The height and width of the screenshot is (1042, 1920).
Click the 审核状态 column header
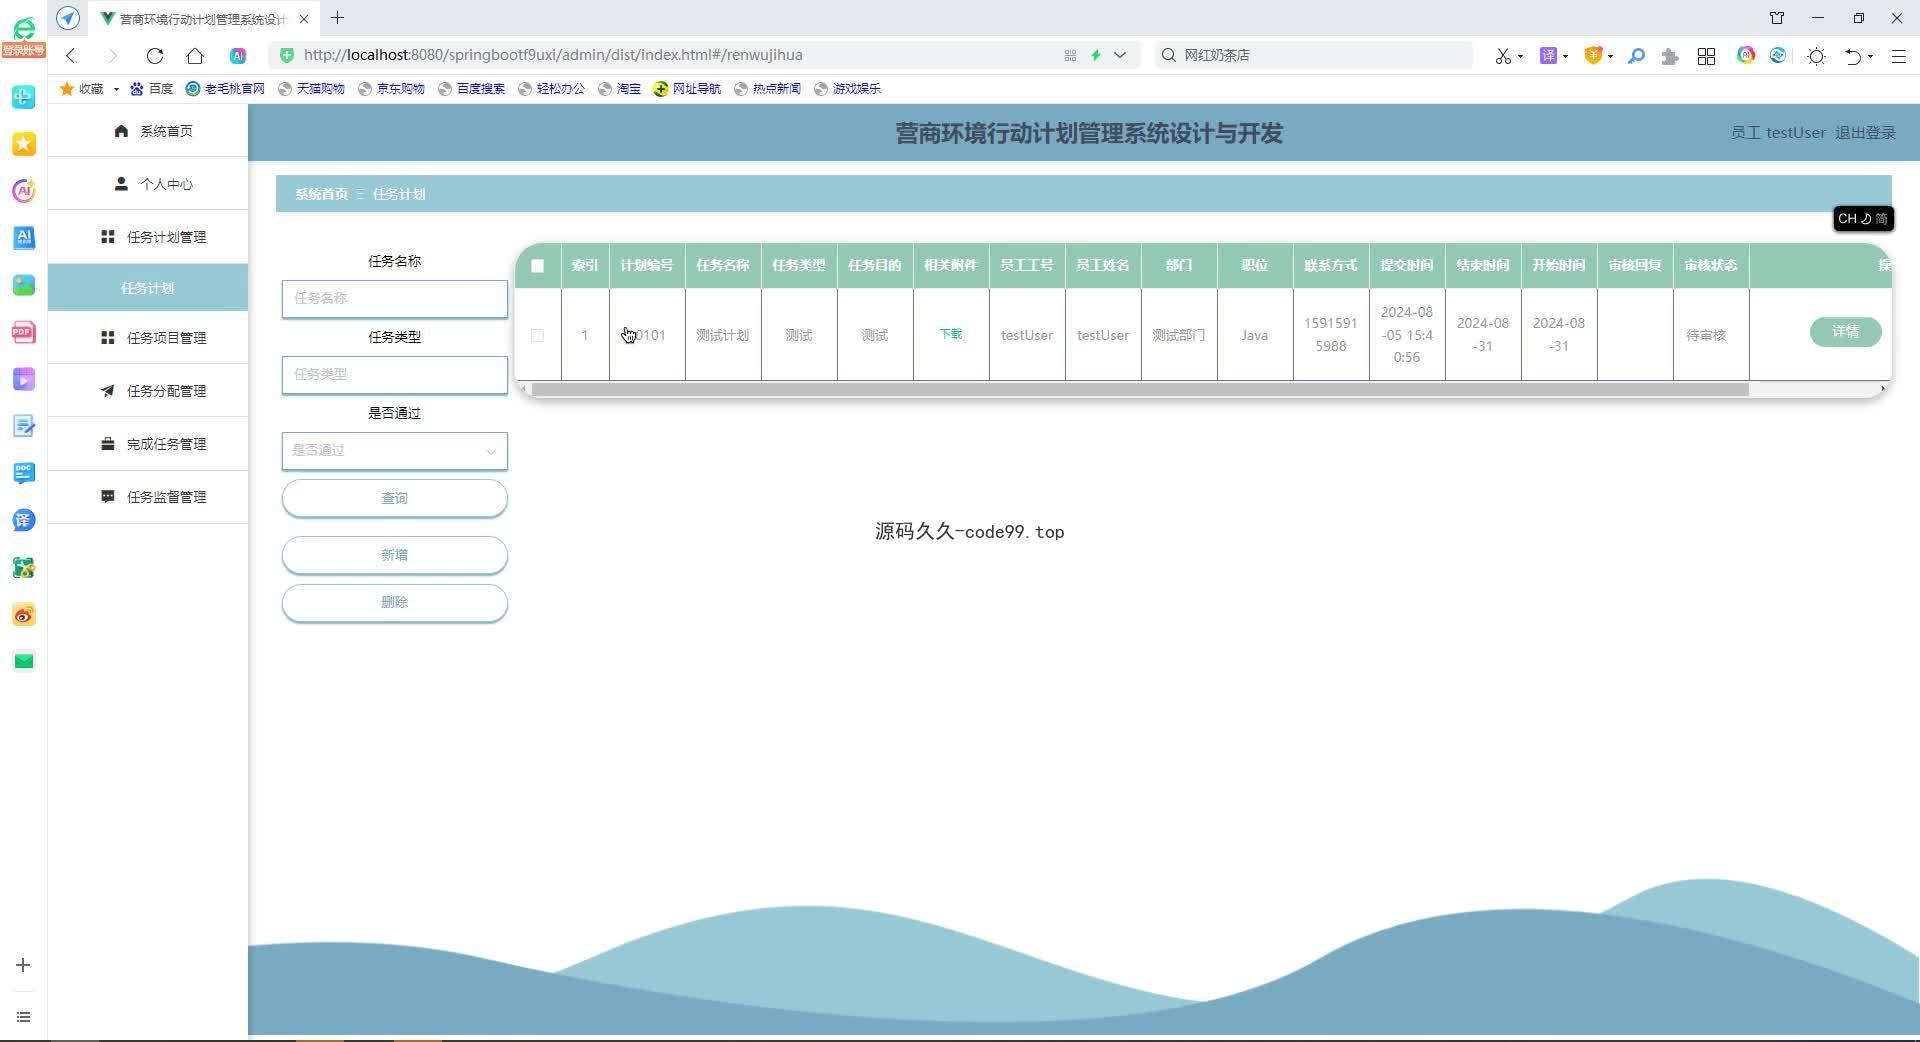tap(1711, 266)
